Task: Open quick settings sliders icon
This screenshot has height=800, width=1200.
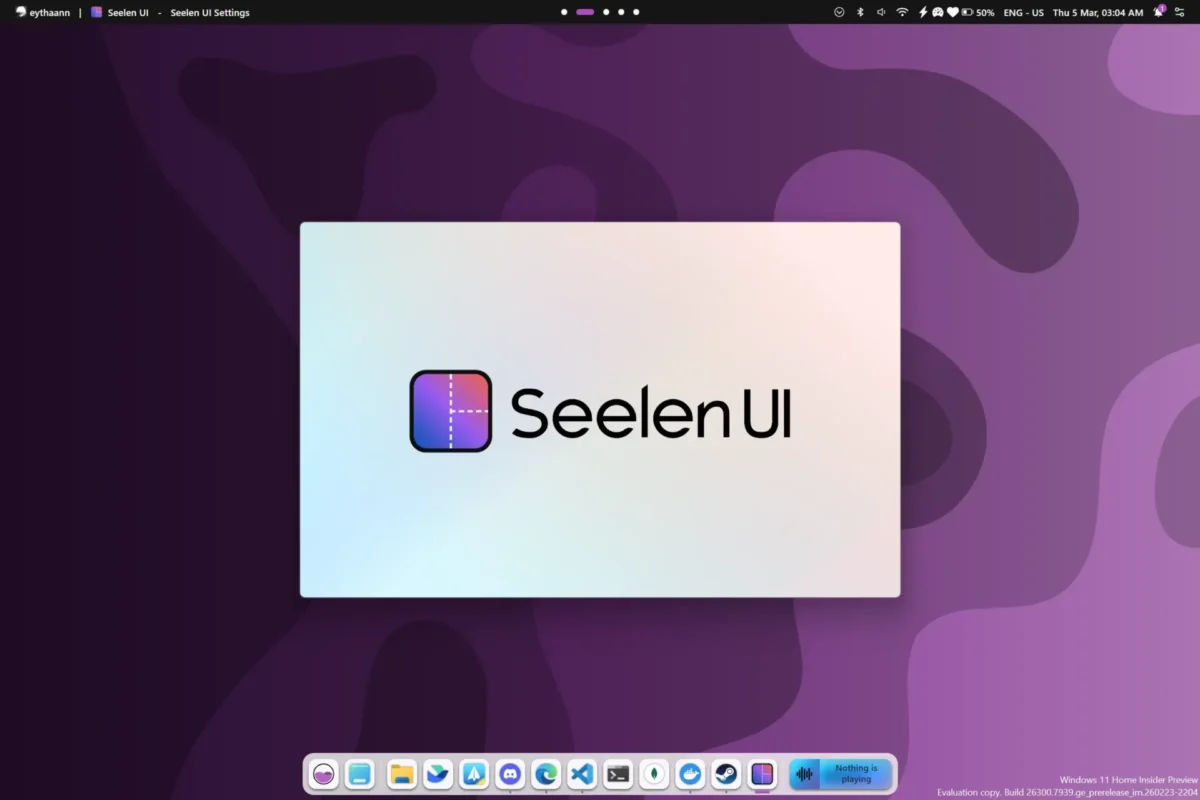Action: 1179,12
